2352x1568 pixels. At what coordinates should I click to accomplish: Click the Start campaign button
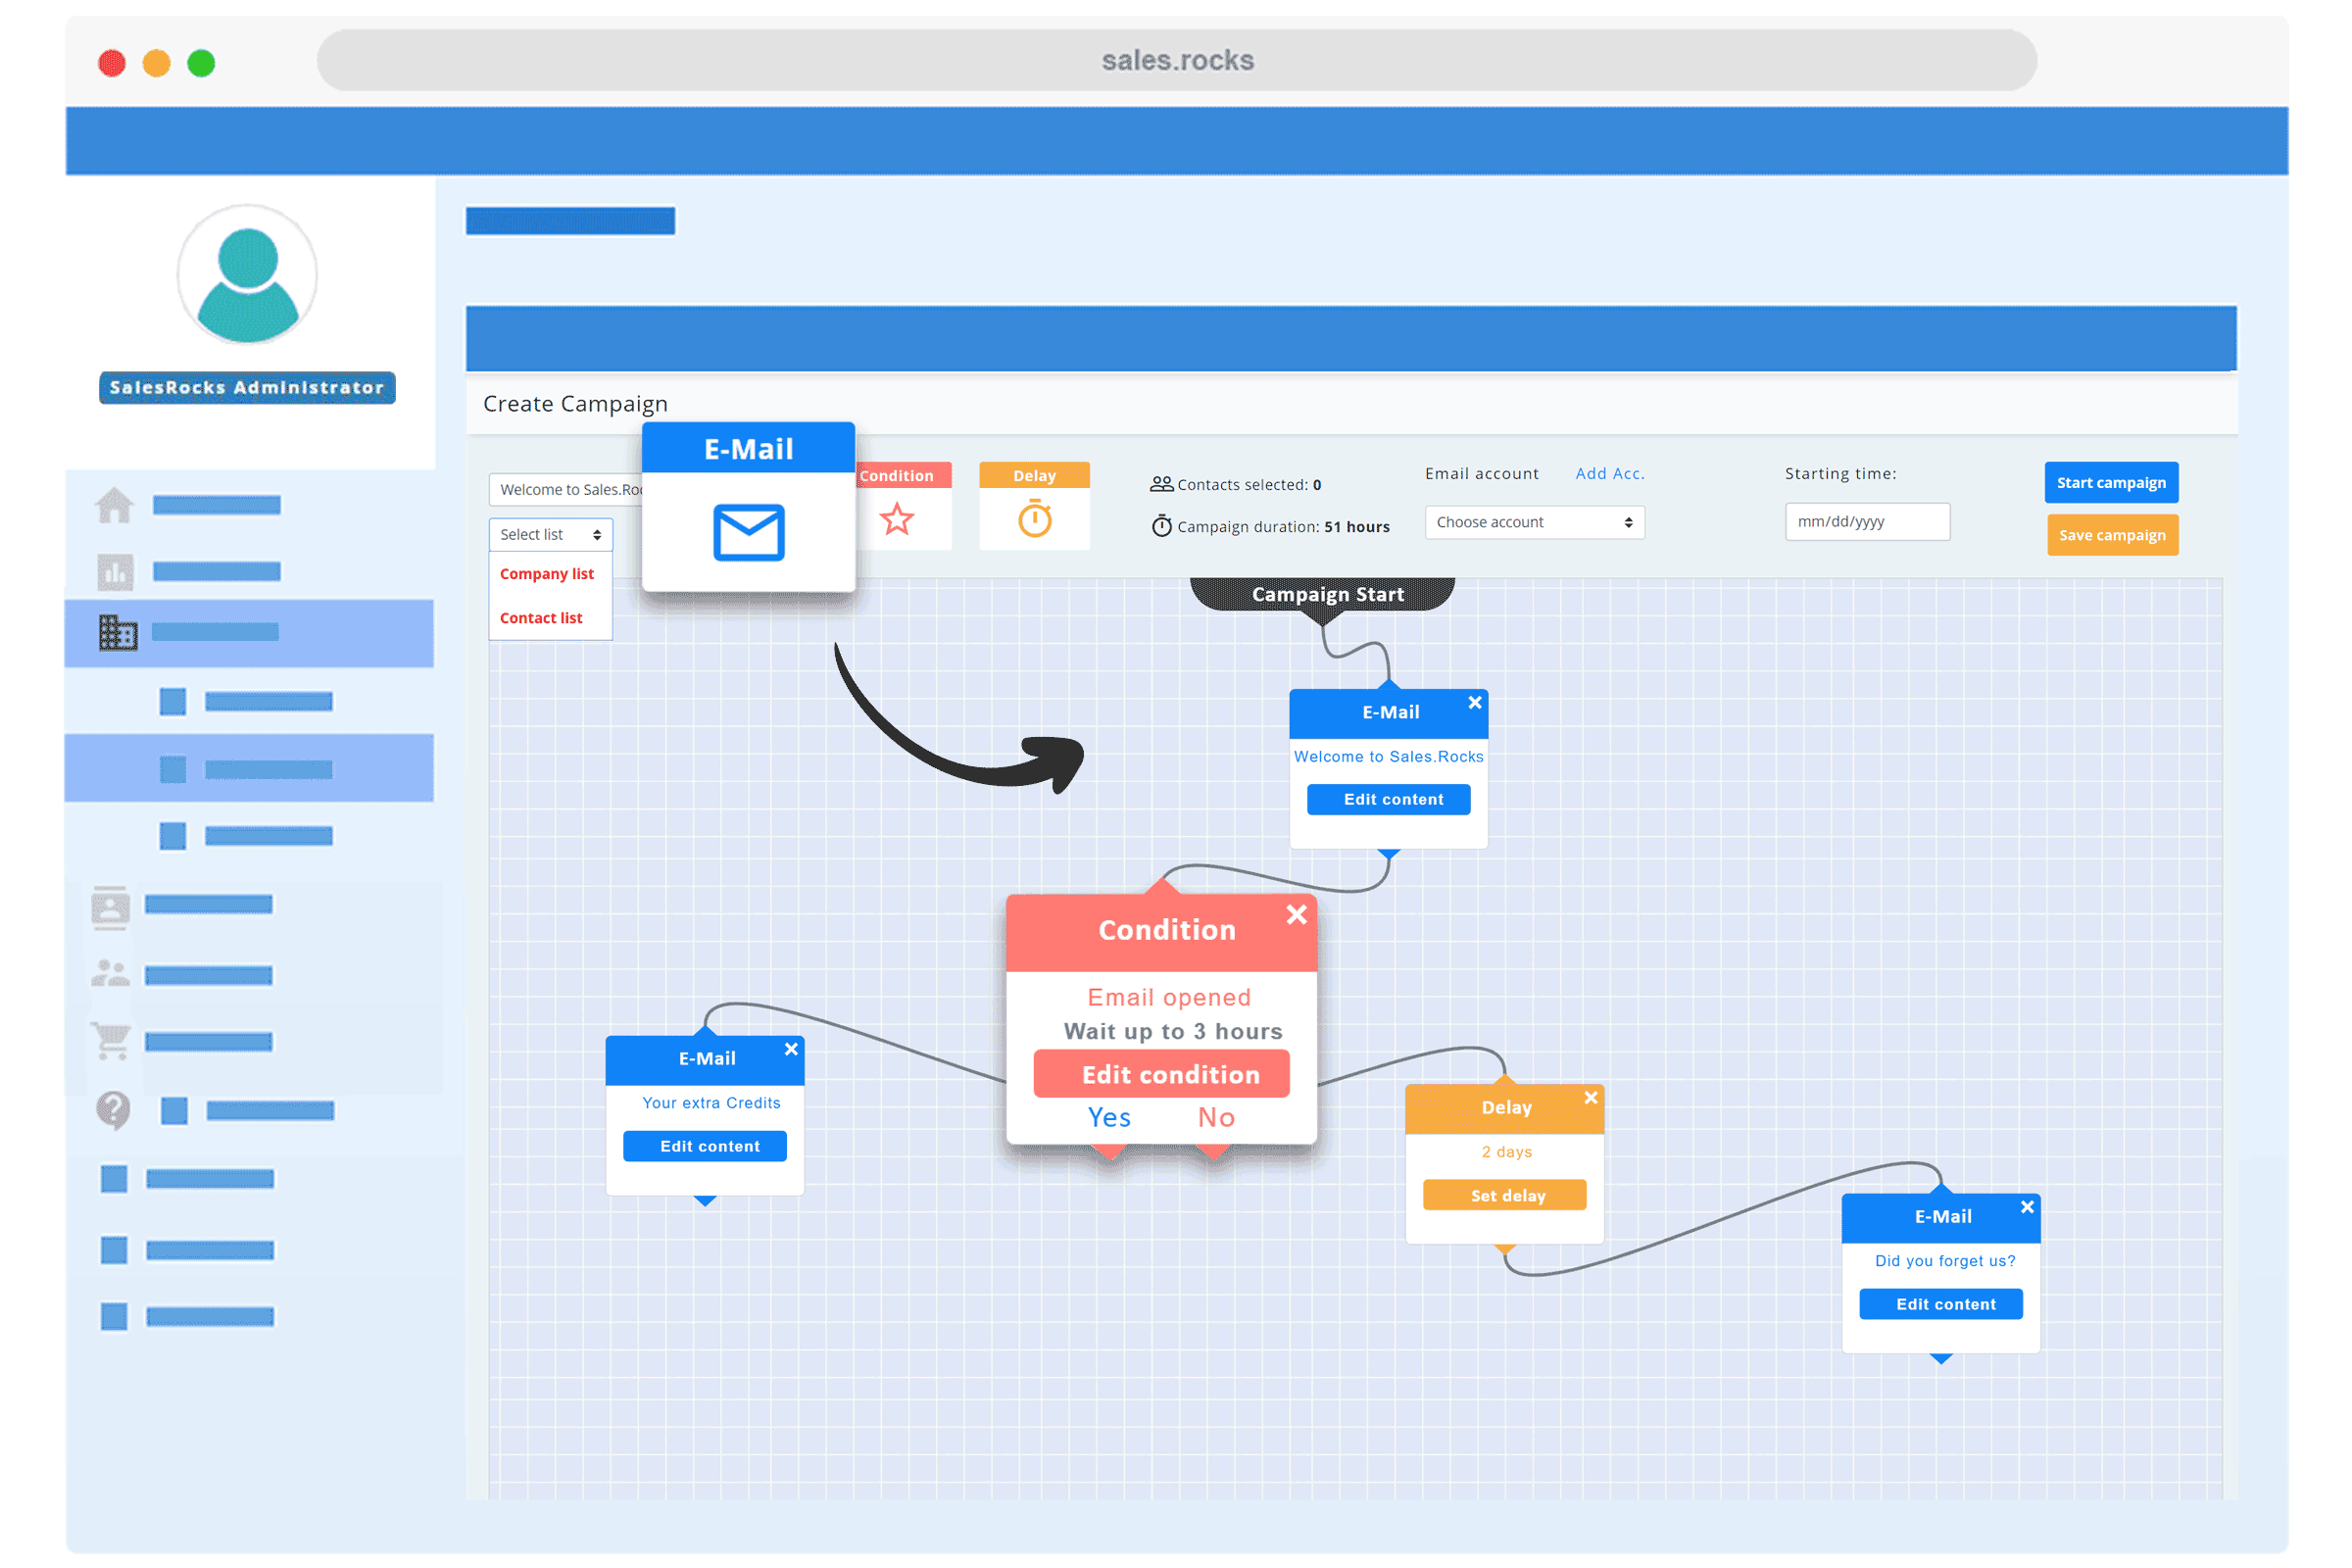[x=2110, y=483]
